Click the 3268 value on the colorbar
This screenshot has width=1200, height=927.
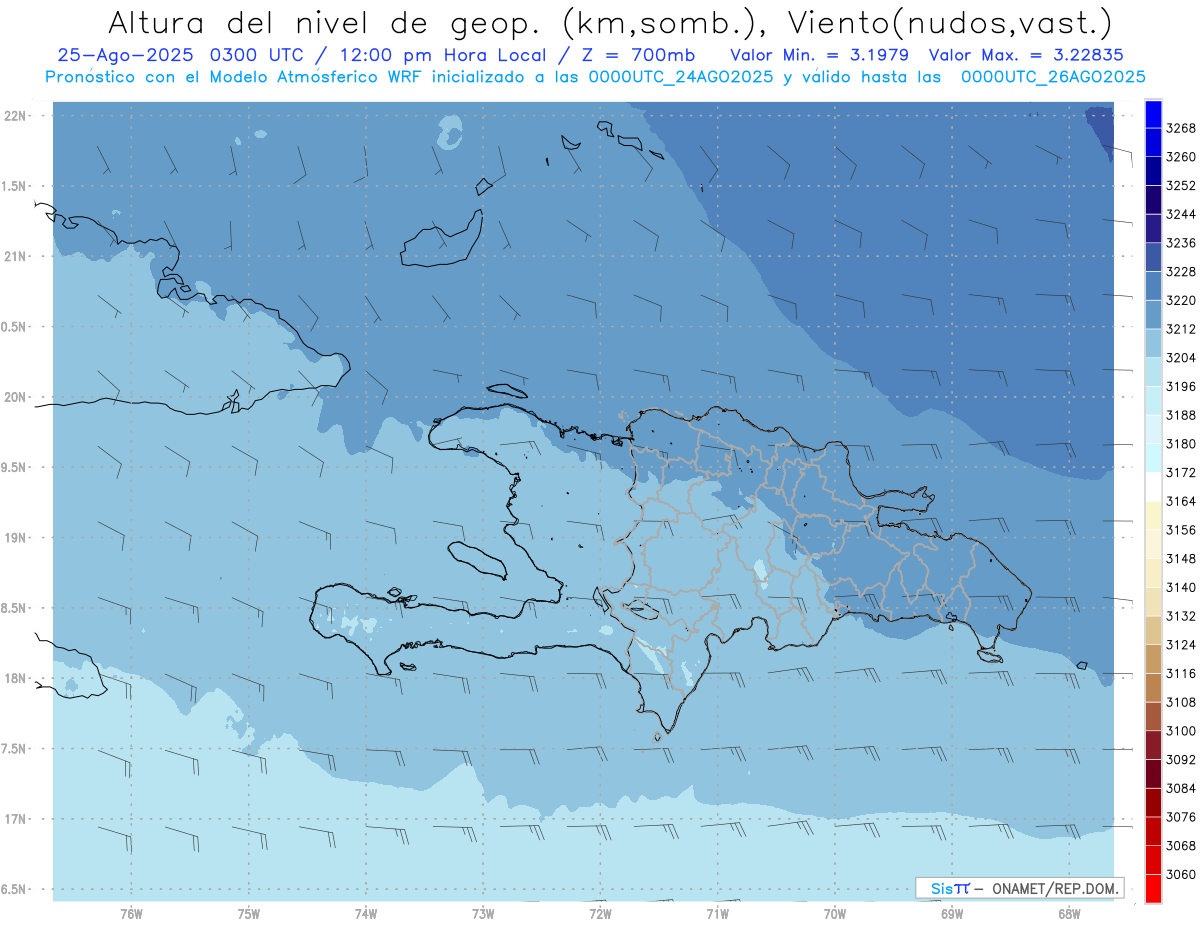1181,128
